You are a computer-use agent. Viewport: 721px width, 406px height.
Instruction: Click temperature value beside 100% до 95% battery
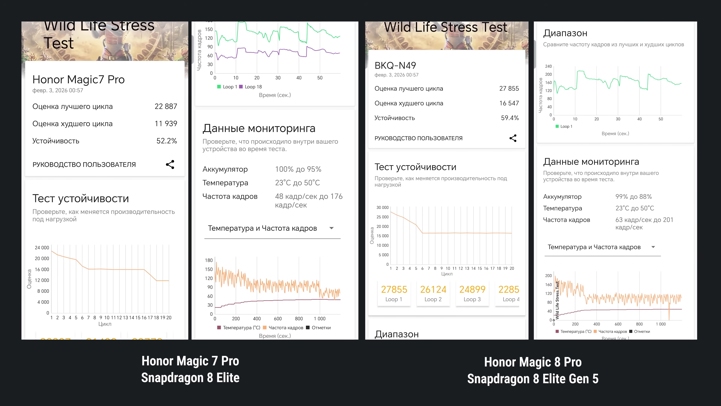pos(297,183)
